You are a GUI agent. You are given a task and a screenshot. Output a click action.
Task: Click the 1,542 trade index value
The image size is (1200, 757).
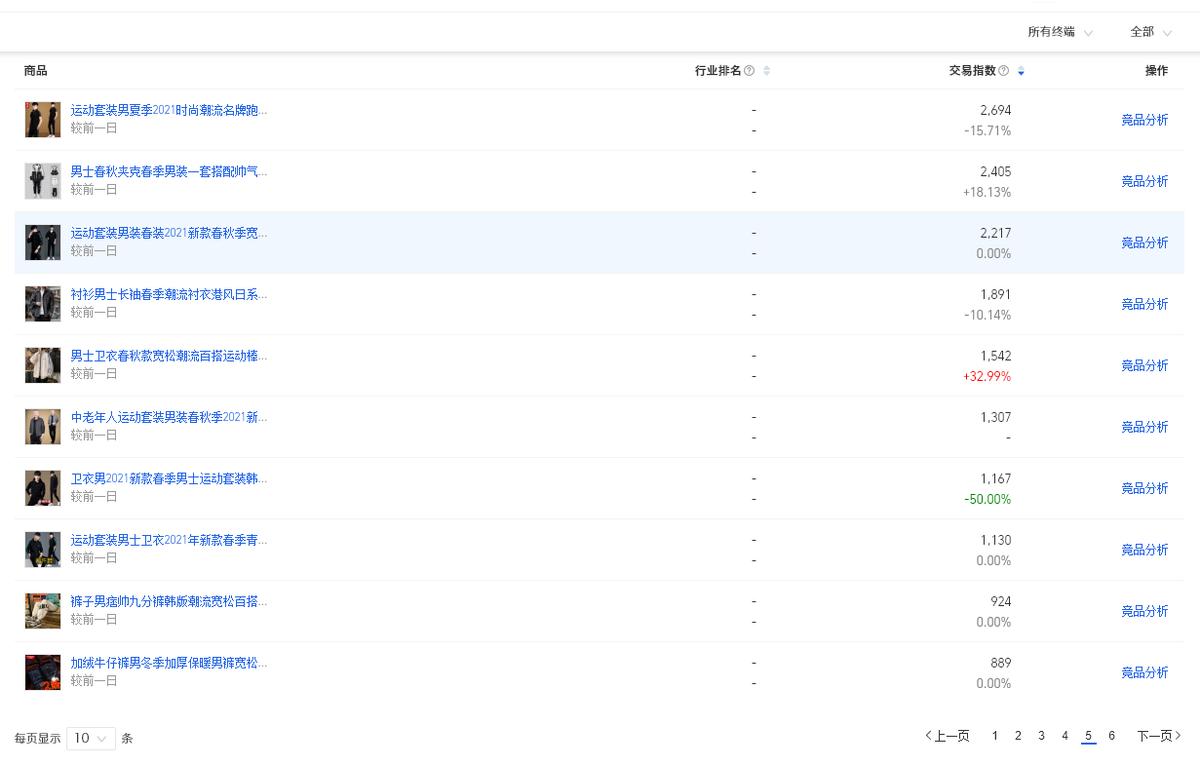click(996, 356)
